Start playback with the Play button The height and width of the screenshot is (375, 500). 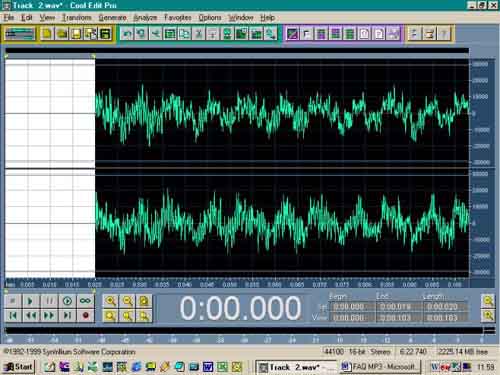pos(31,301)
